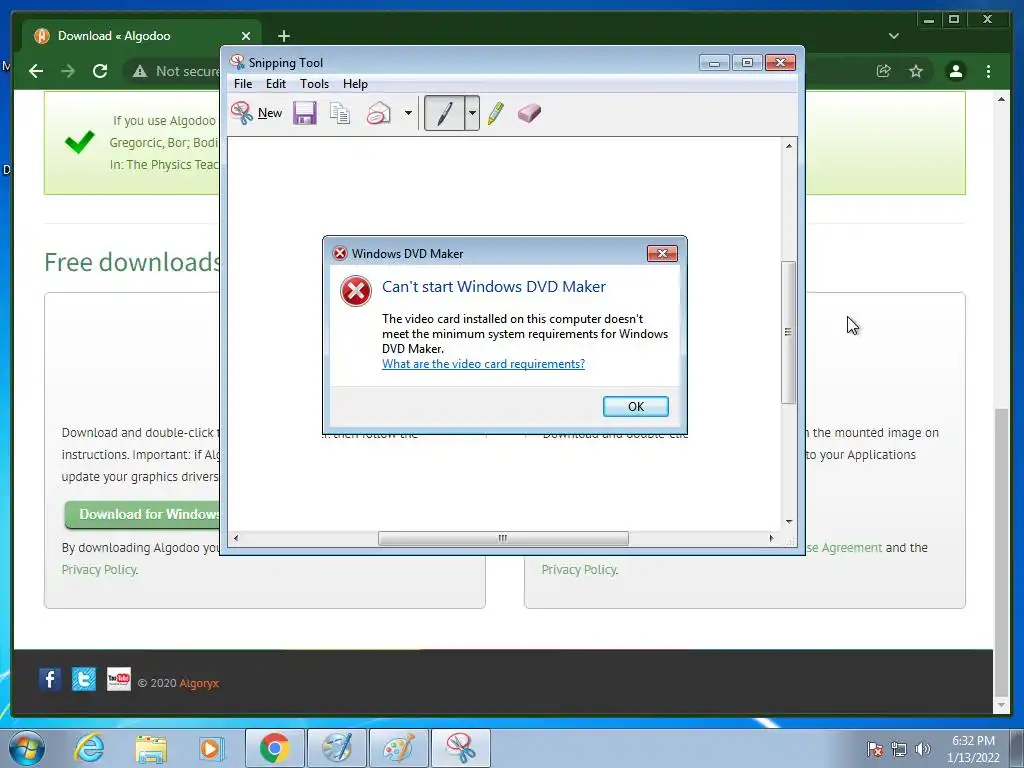
Task: Click the Snipping Tool scroll up arrow
Action: point(788,146)
